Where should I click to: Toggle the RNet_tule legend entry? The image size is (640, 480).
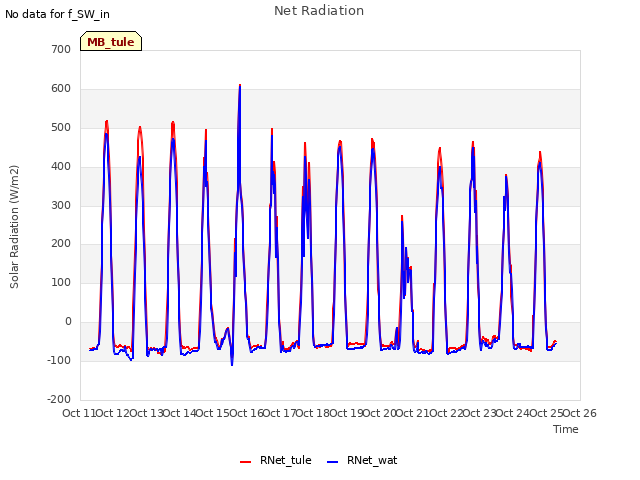[x=276, y=460]
